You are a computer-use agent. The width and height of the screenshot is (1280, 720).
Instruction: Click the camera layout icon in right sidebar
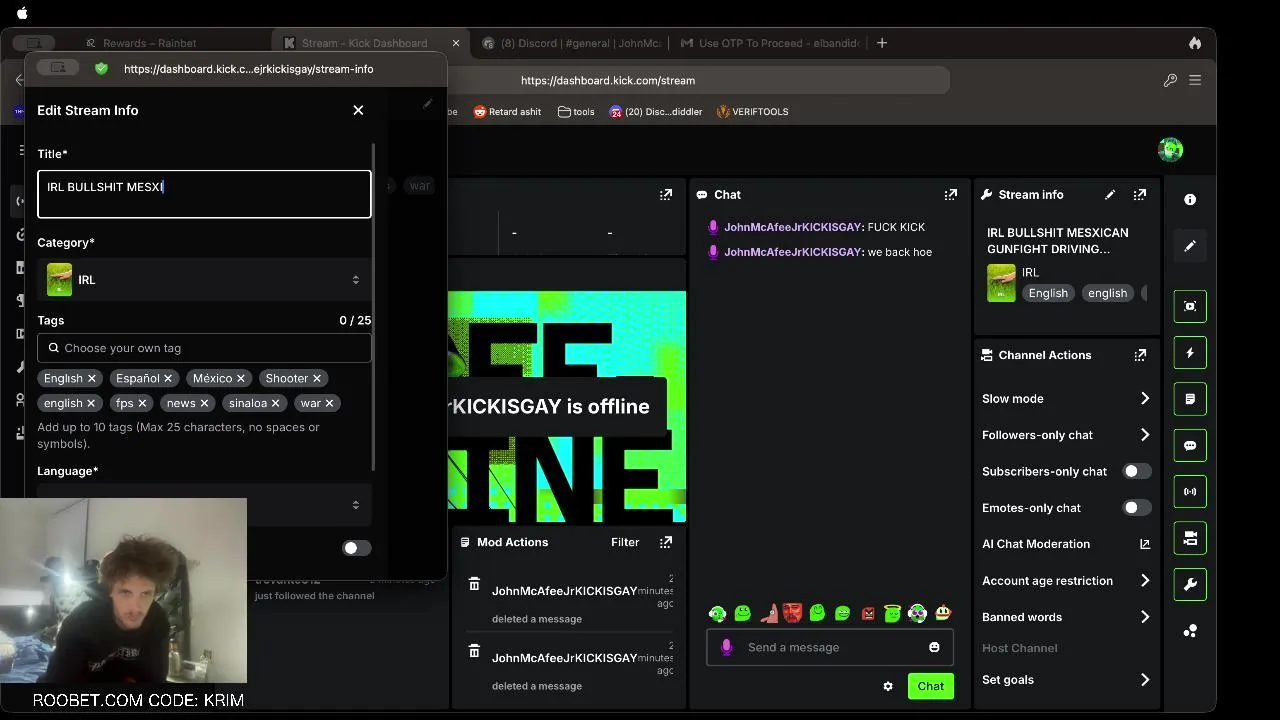pyautogui.click(x=1190, y=538)
